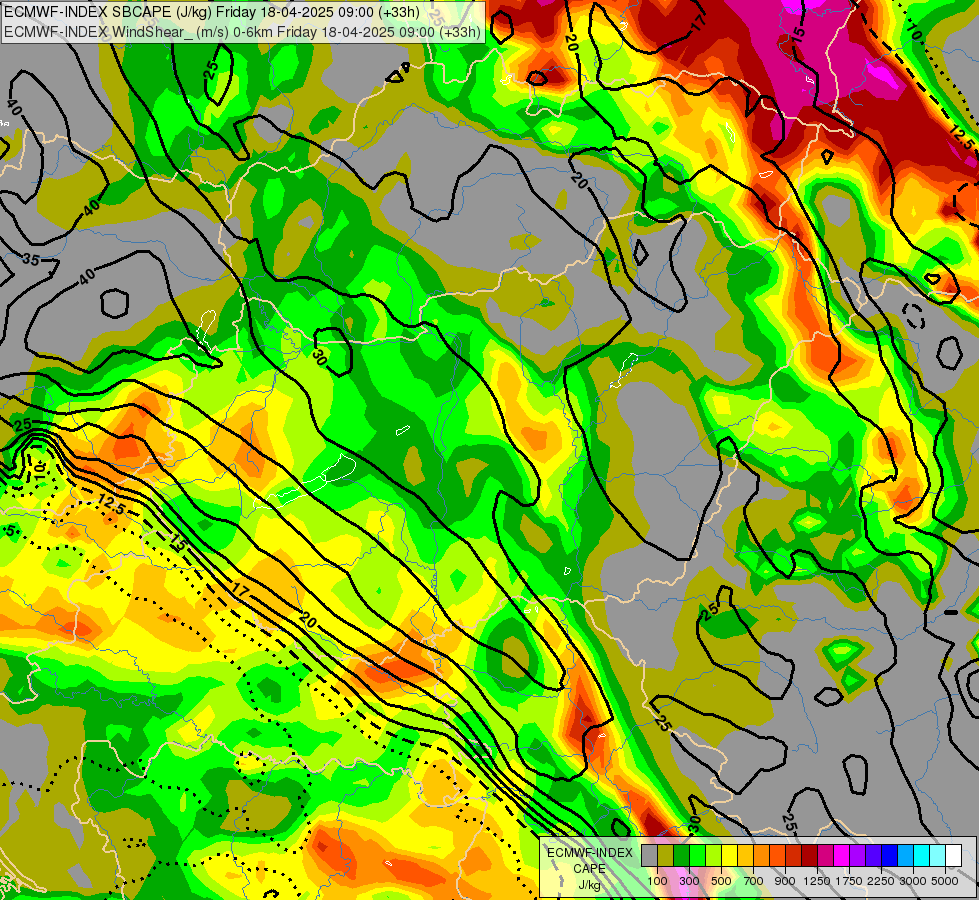Click the 2250 value in the legend scale
This screenshot has height=900, width=979.
tap(881, 881)
